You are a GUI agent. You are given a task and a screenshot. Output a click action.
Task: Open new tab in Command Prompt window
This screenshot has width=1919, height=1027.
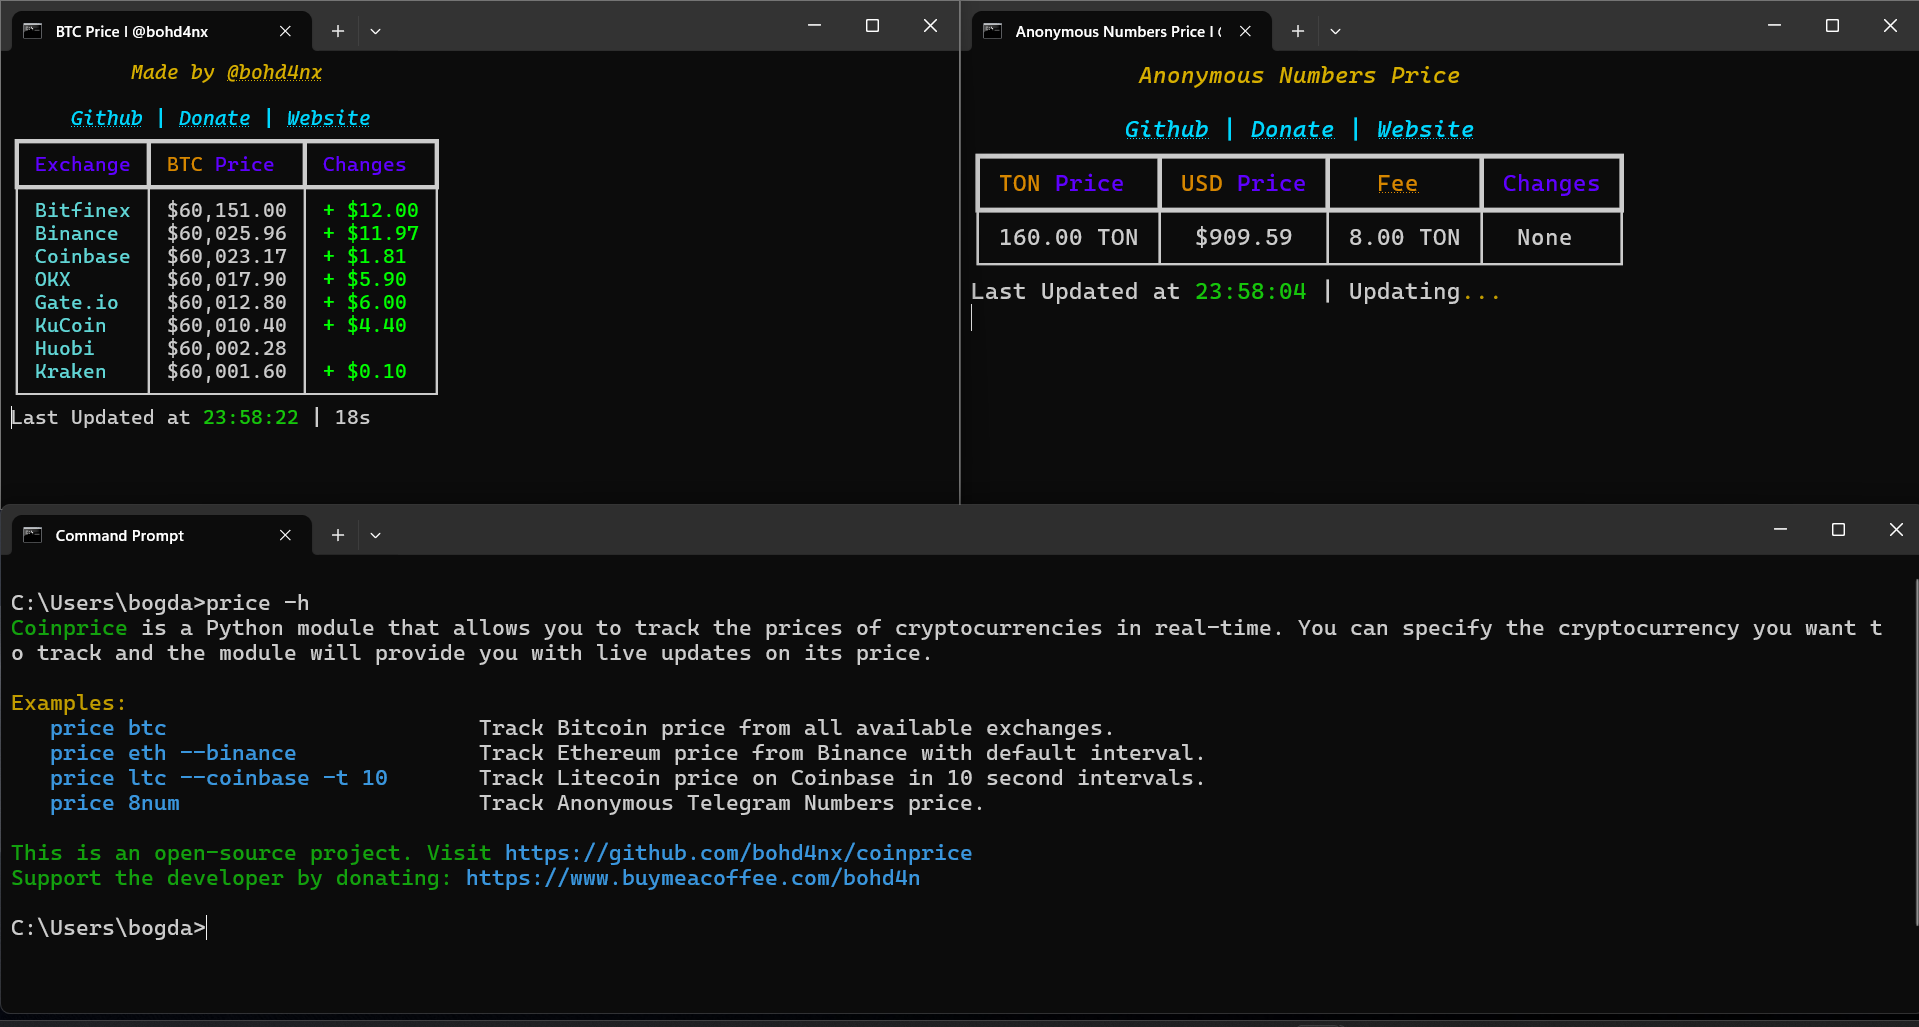click(338, 535)
